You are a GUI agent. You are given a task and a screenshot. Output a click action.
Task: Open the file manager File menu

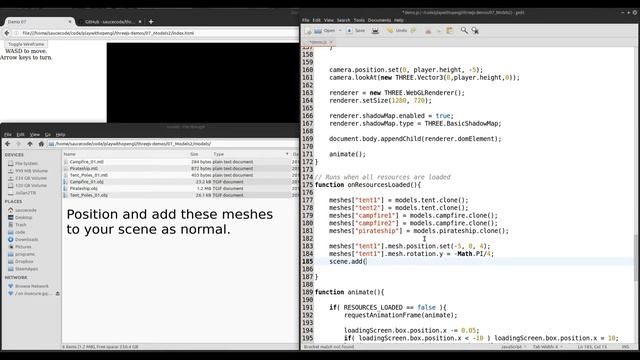(x=8, y=134)
